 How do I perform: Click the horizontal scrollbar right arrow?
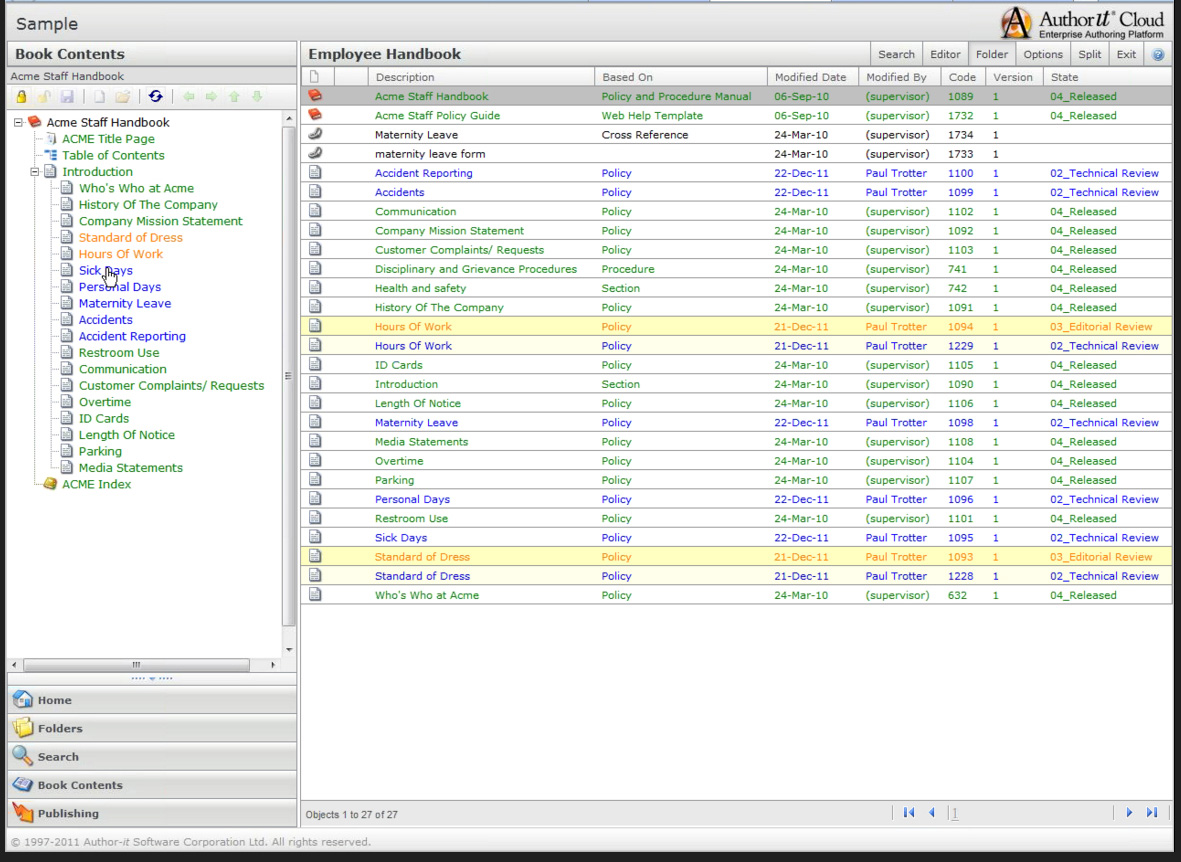coord(273,665)
